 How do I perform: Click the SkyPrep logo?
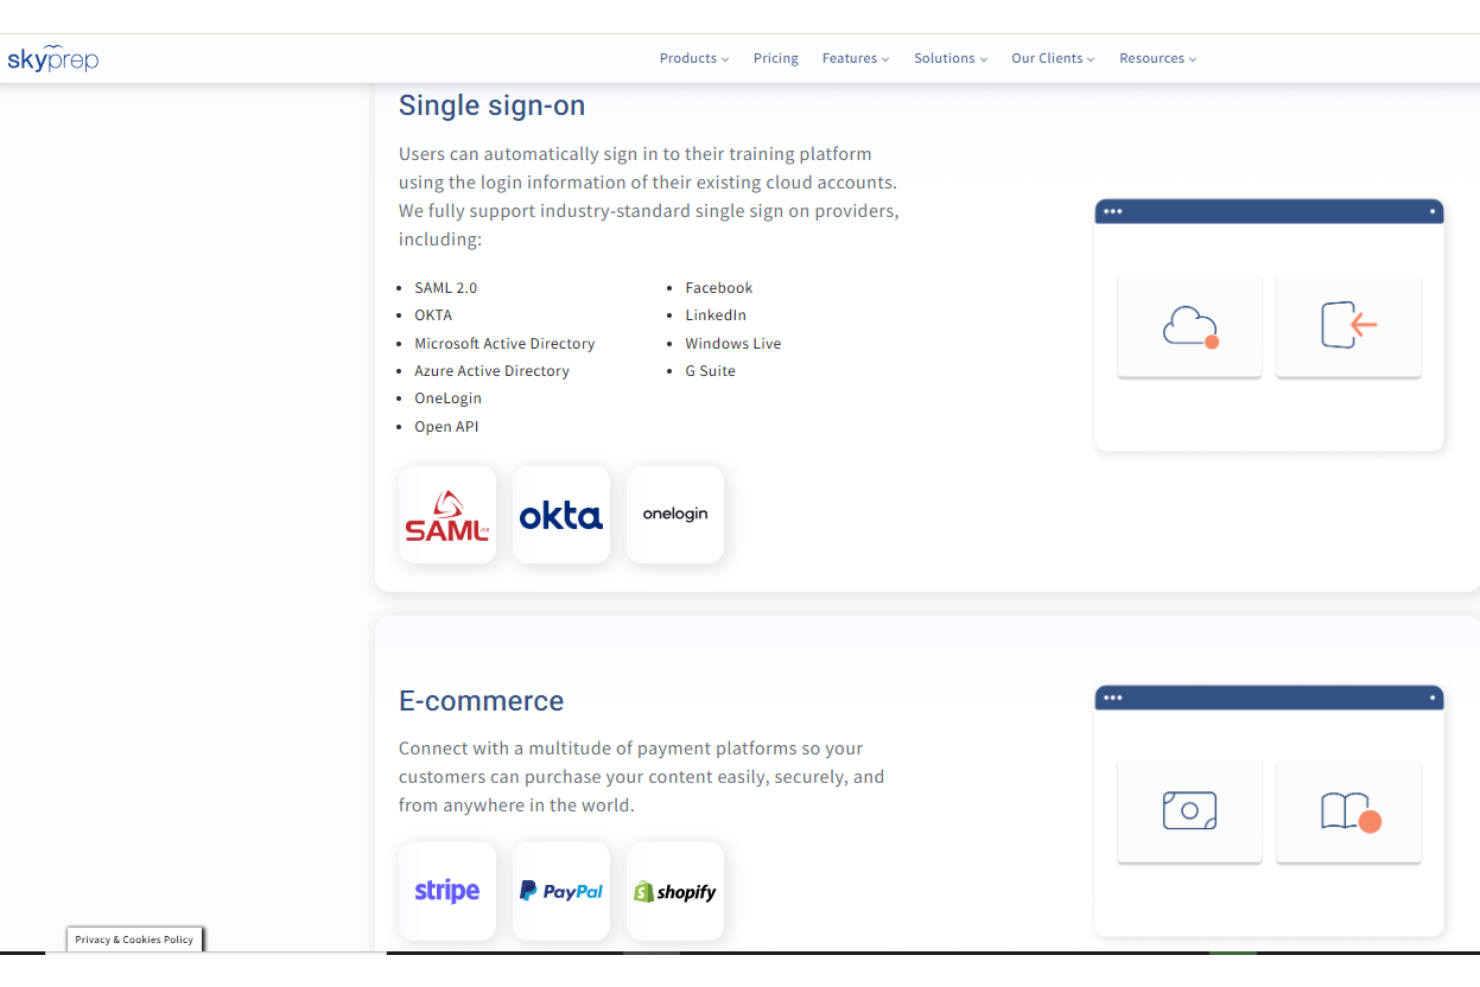coord(53,58)
